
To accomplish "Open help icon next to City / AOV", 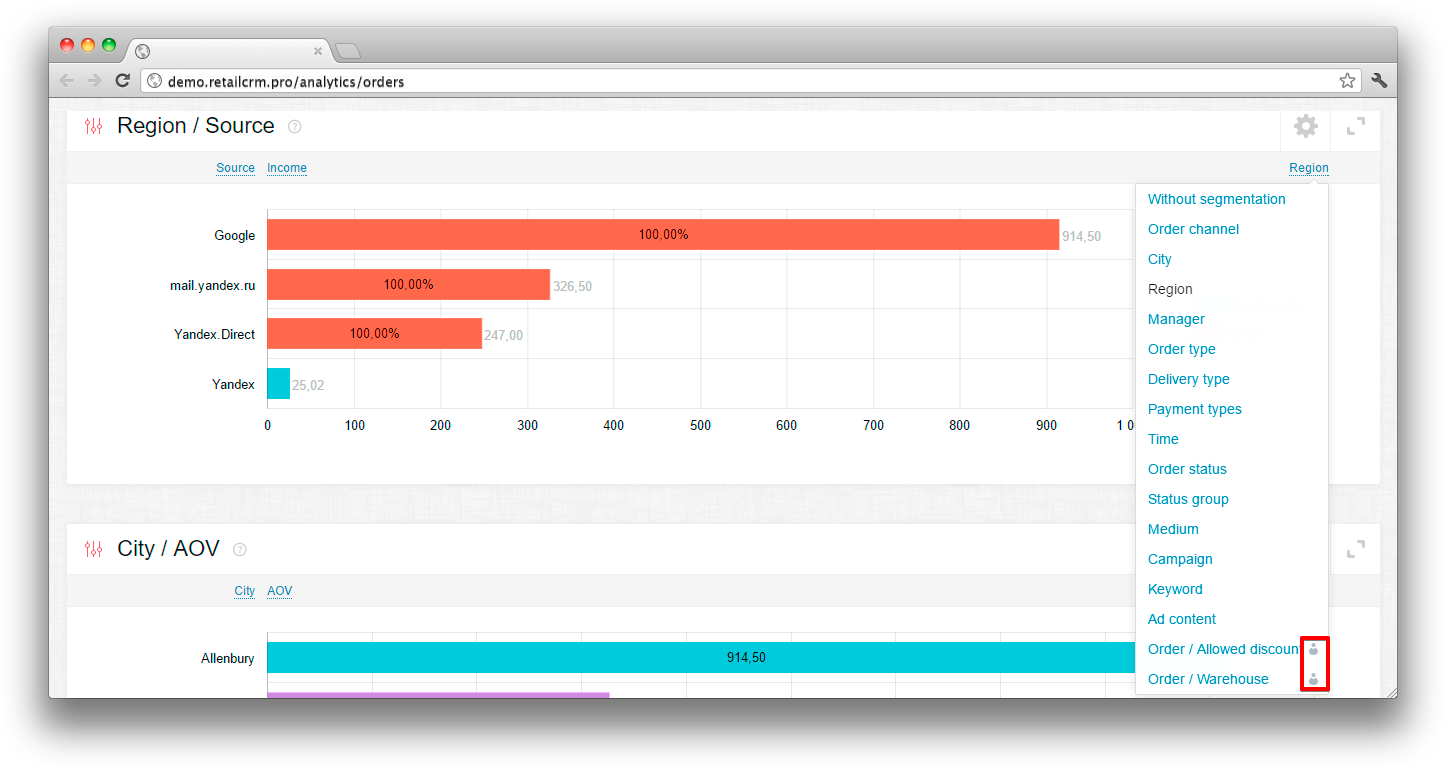I will [239, 550].
